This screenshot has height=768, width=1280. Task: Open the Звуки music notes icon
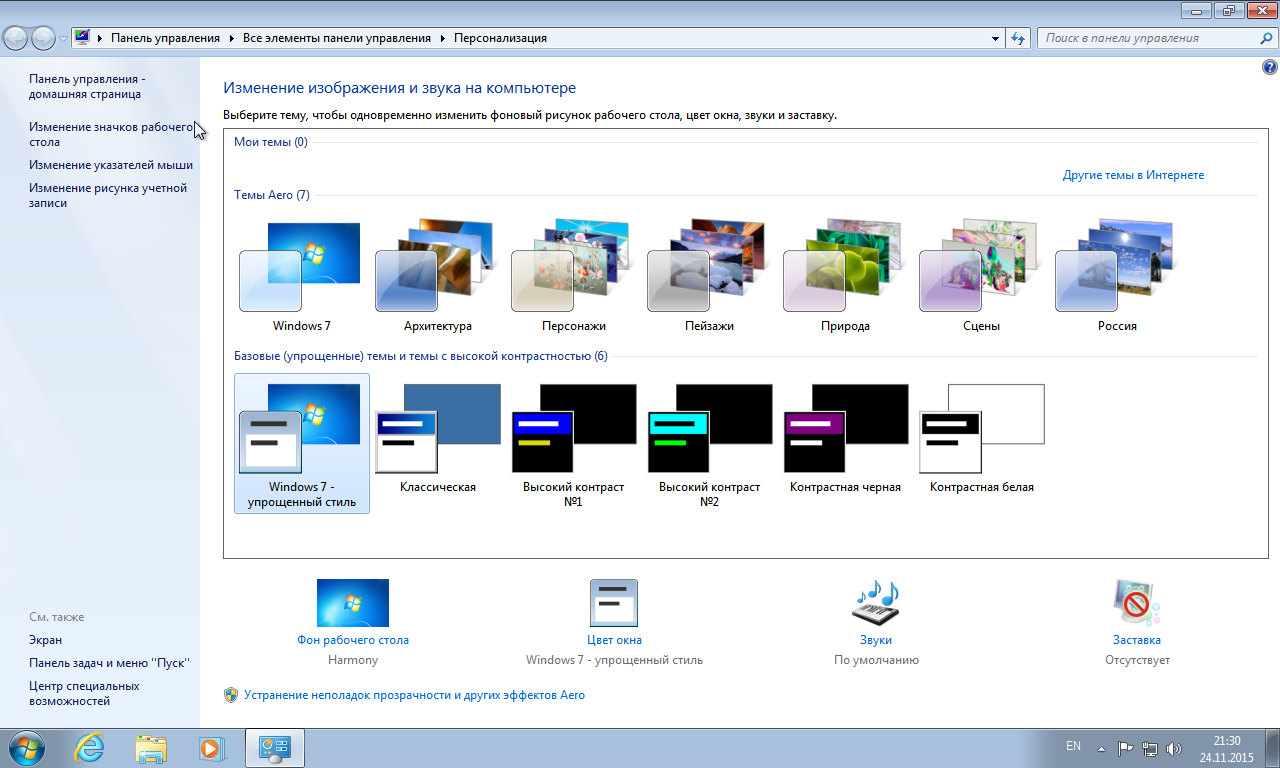click(x=876, y=603)
